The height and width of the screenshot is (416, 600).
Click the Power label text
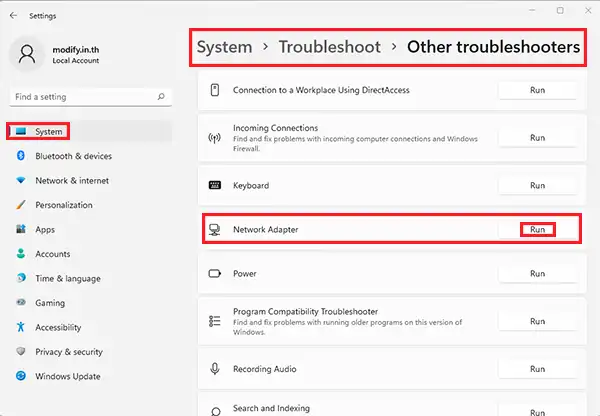(x=245, y=274)
